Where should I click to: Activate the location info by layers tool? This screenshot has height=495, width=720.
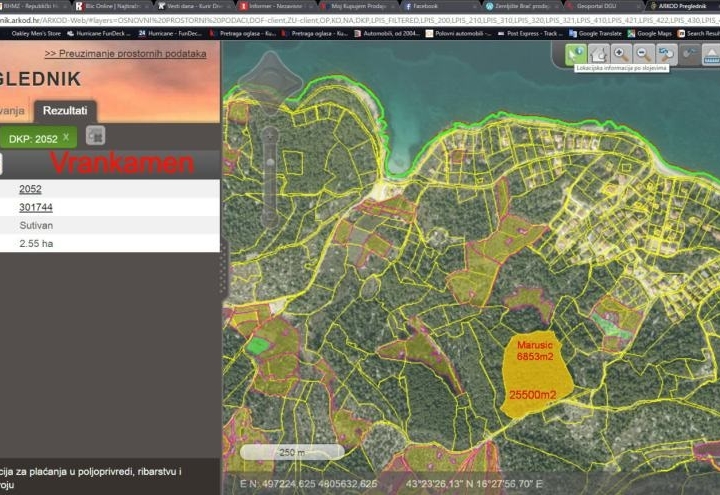point(576,54)
